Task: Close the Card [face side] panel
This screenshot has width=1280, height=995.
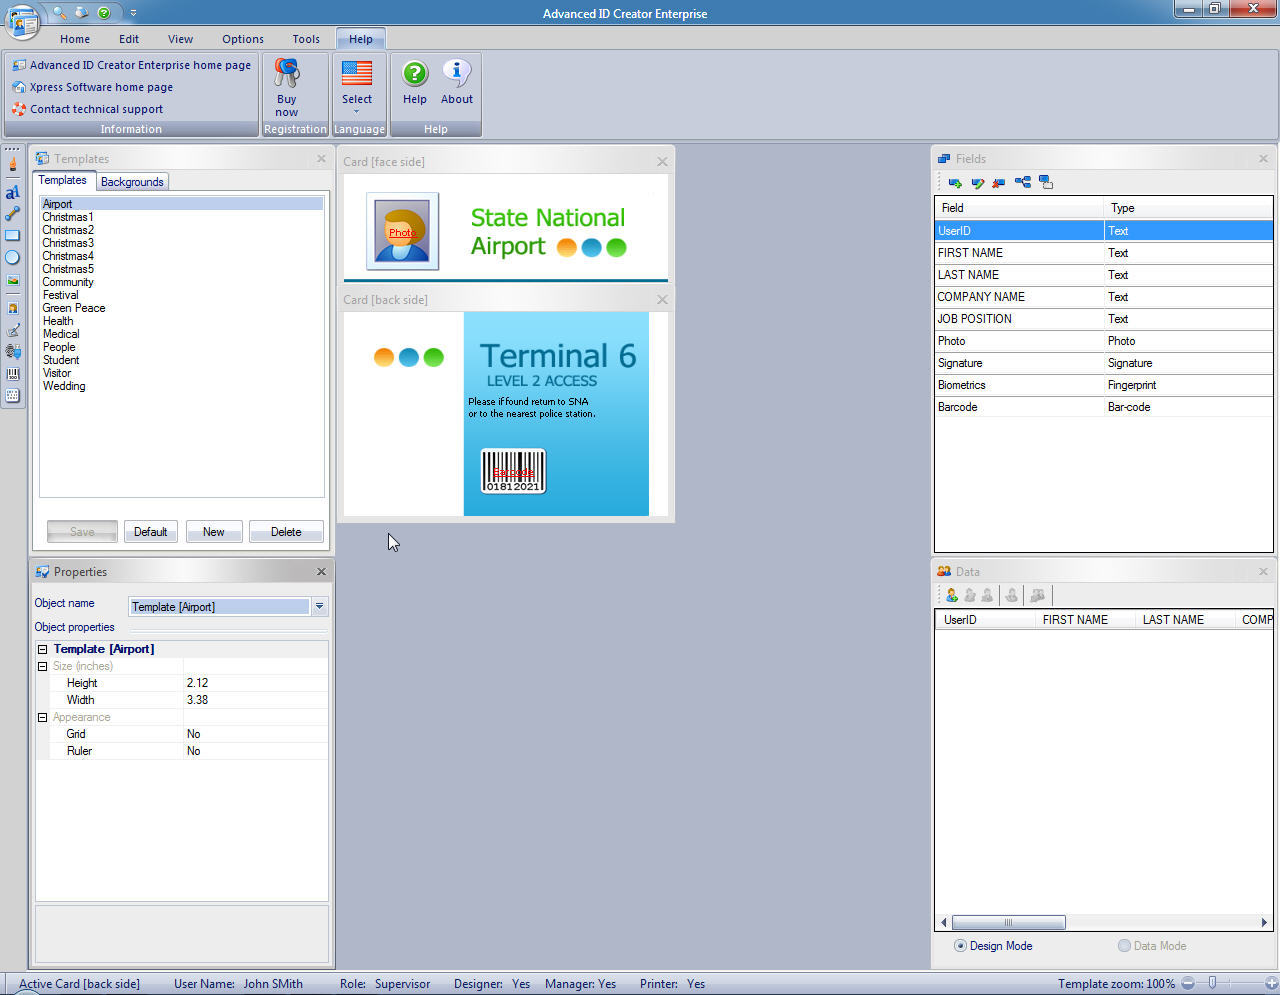Action: click(x=662, y=162)
